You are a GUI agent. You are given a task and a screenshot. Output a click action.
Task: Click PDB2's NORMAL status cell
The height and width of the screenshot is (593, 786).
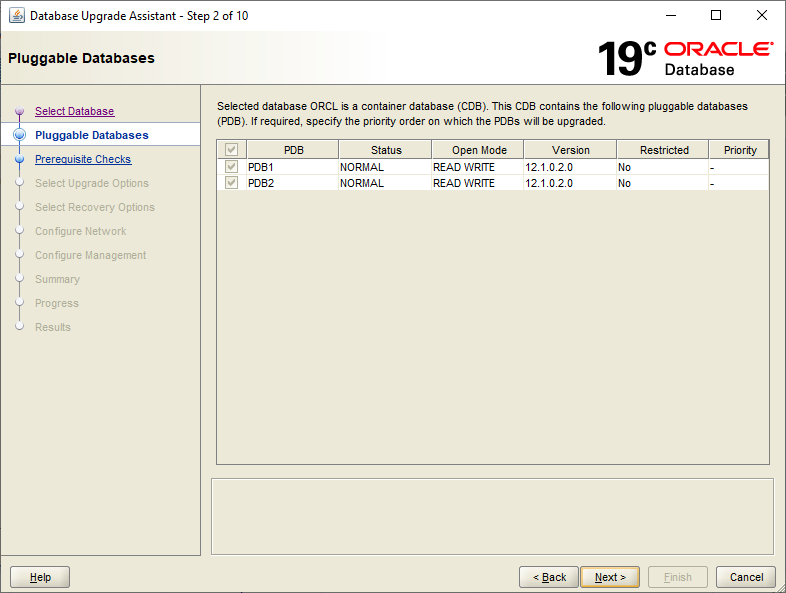(x=385, y=183)
